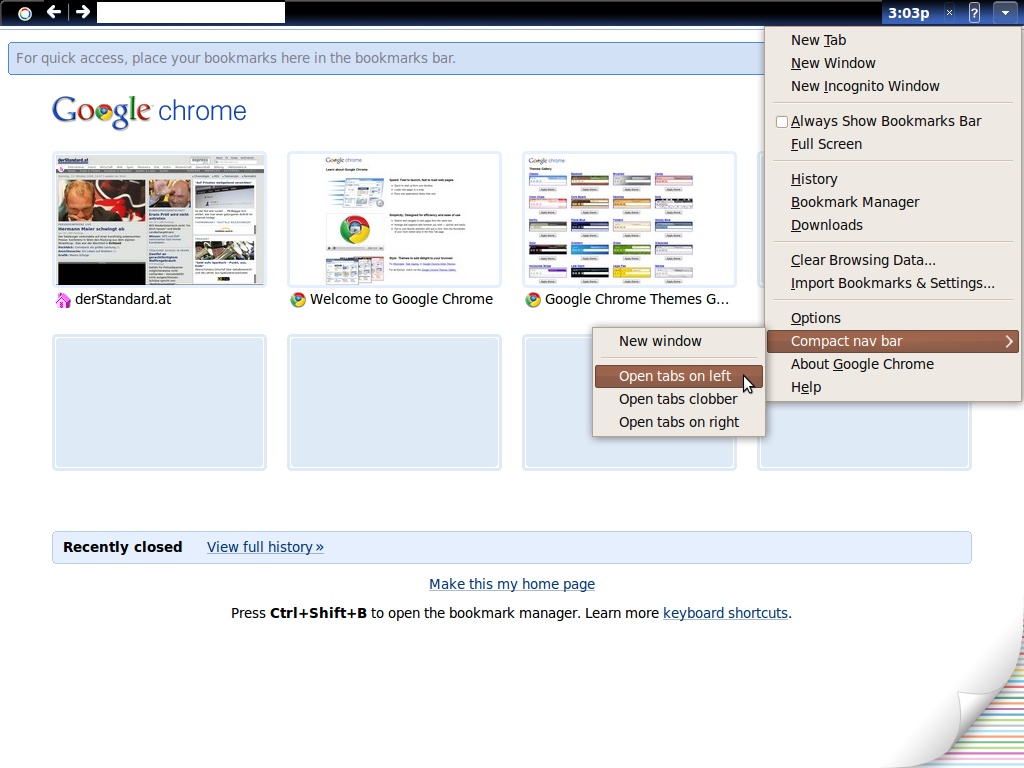Expand the Compact nav bar submenu arrow
The height and width of the screenshot is (768, 1024).
point(1009,342)
